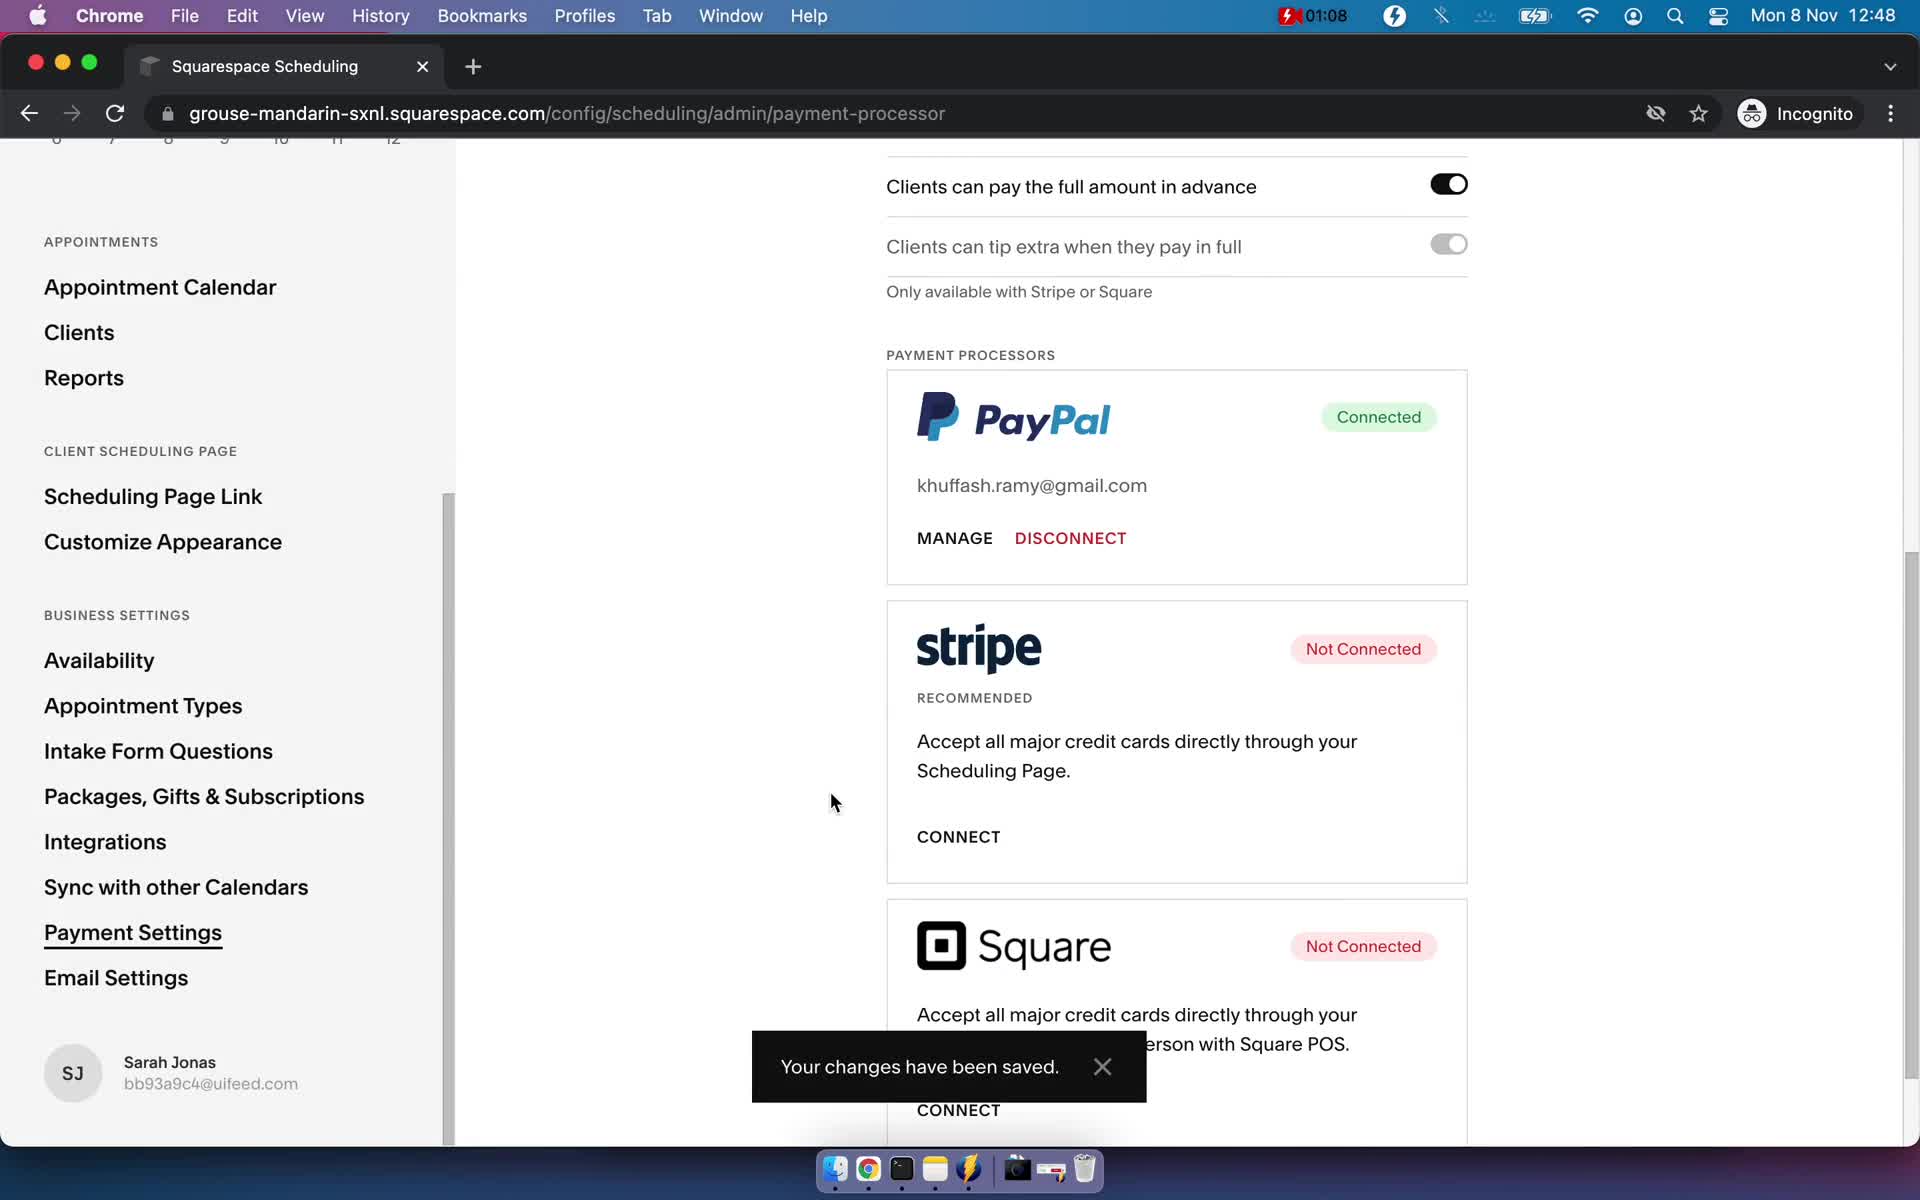Select Appointment Types from sidebar
The image size is (1920, 1200).
pos(142,705)
